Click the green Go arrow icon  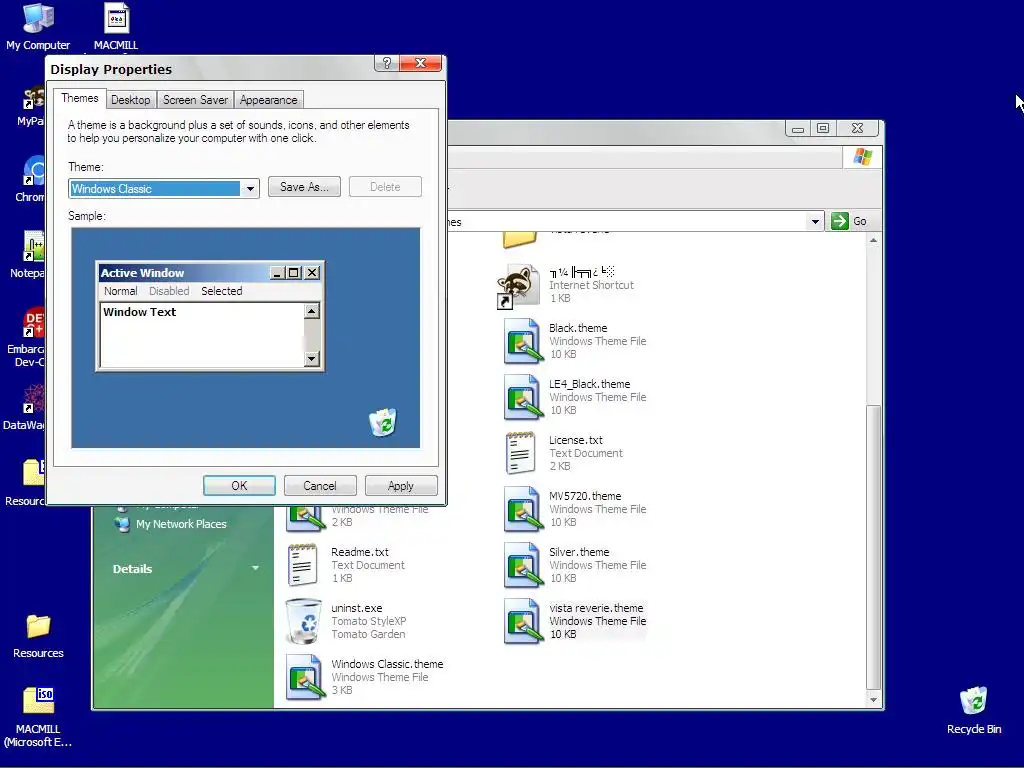(x=839, y=221)
